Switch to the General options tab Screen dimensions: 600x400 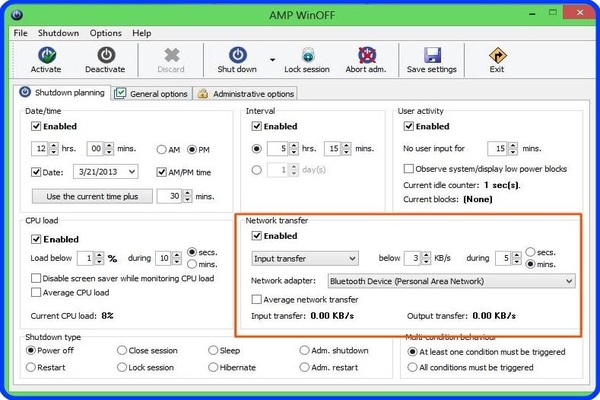152,94
